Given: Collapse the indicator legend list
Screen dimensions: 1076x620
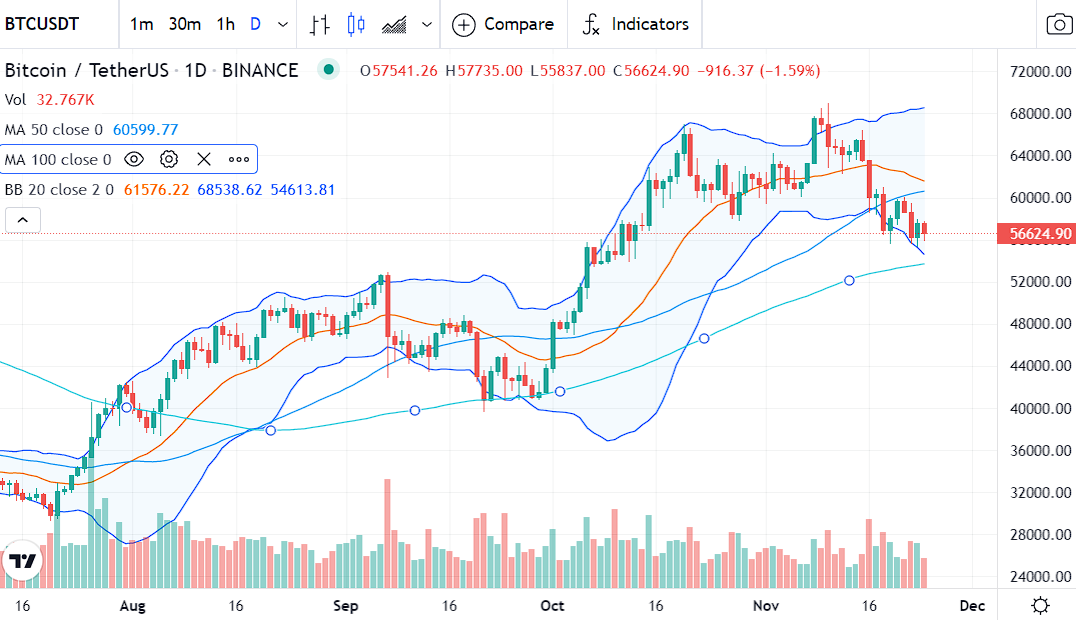Looking at the screenshot, I should (23, 220).
